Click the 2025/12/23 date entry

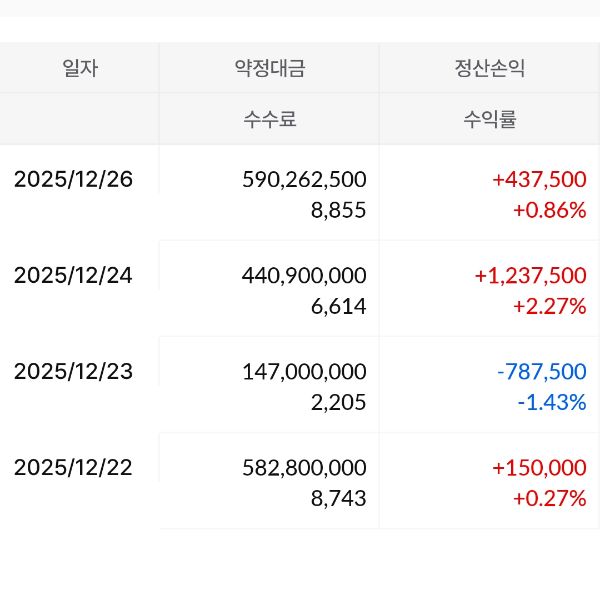pos(73,372)
